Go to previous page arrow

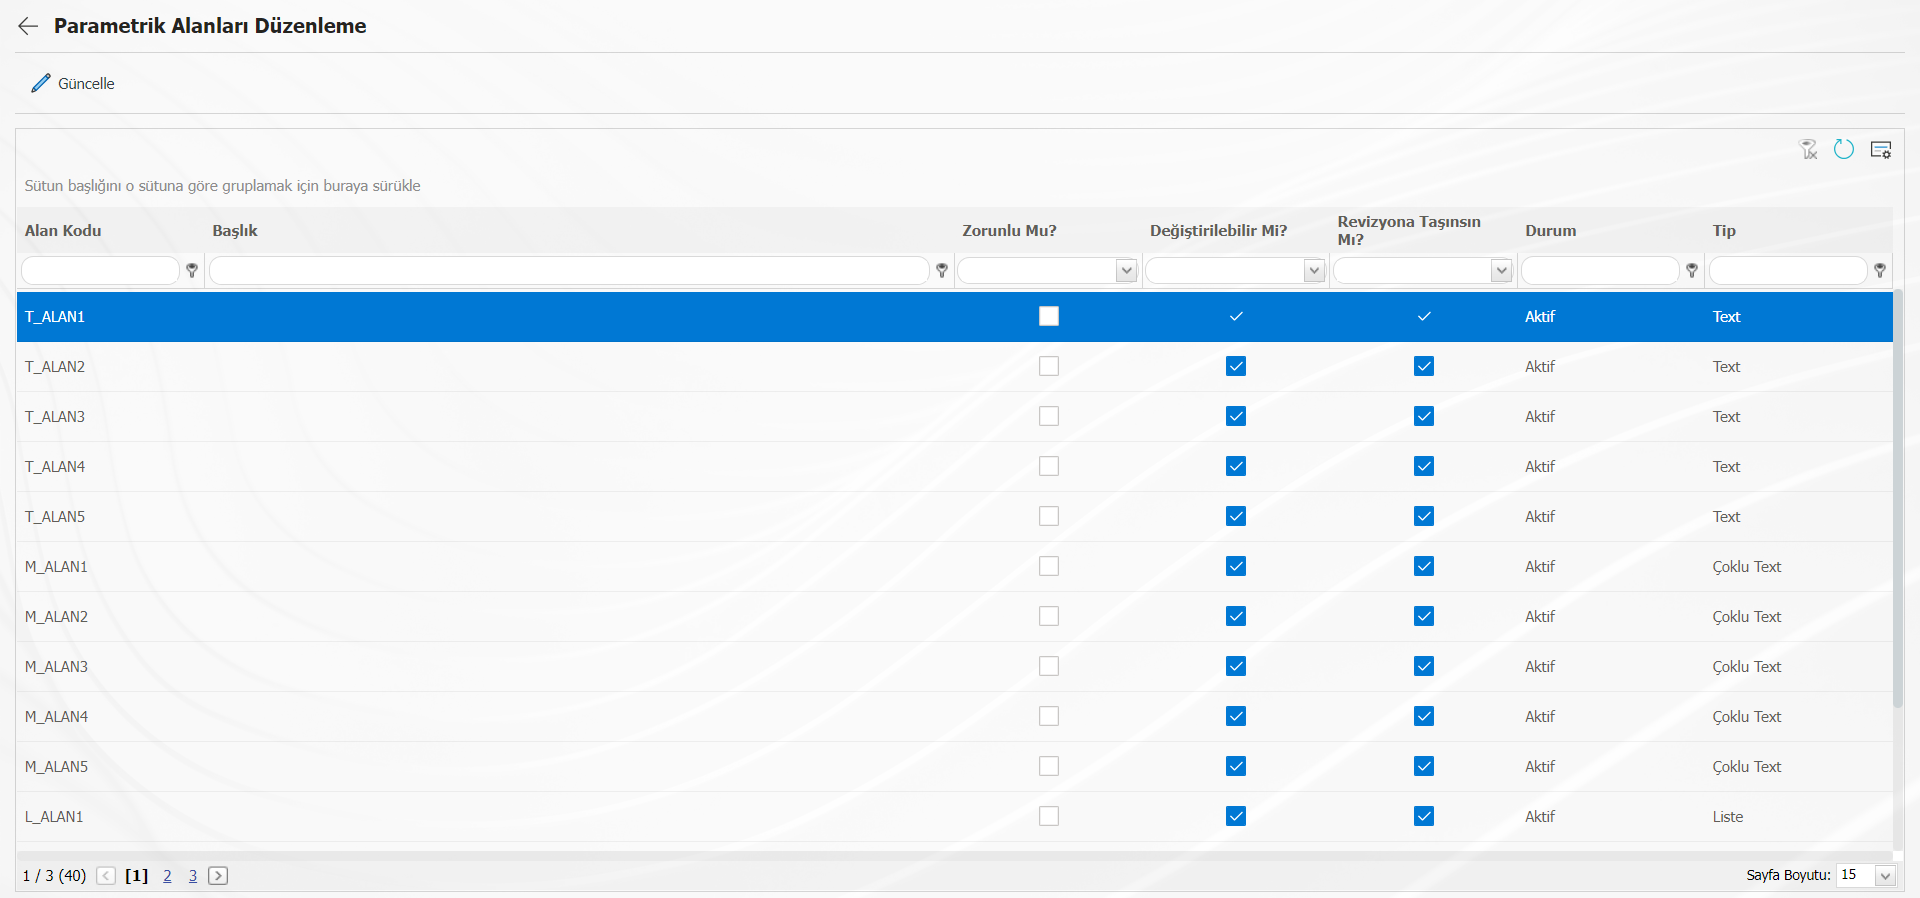tap(106, 876)
